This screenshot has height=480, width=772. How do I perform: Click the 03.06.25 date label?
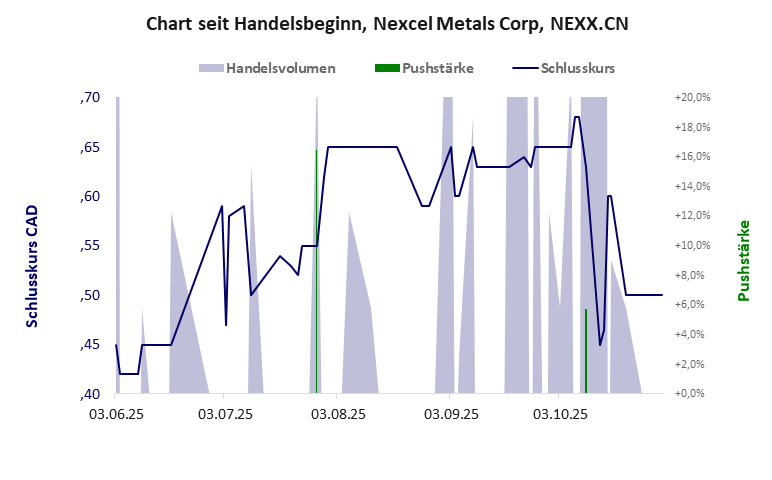click(116, 411)
